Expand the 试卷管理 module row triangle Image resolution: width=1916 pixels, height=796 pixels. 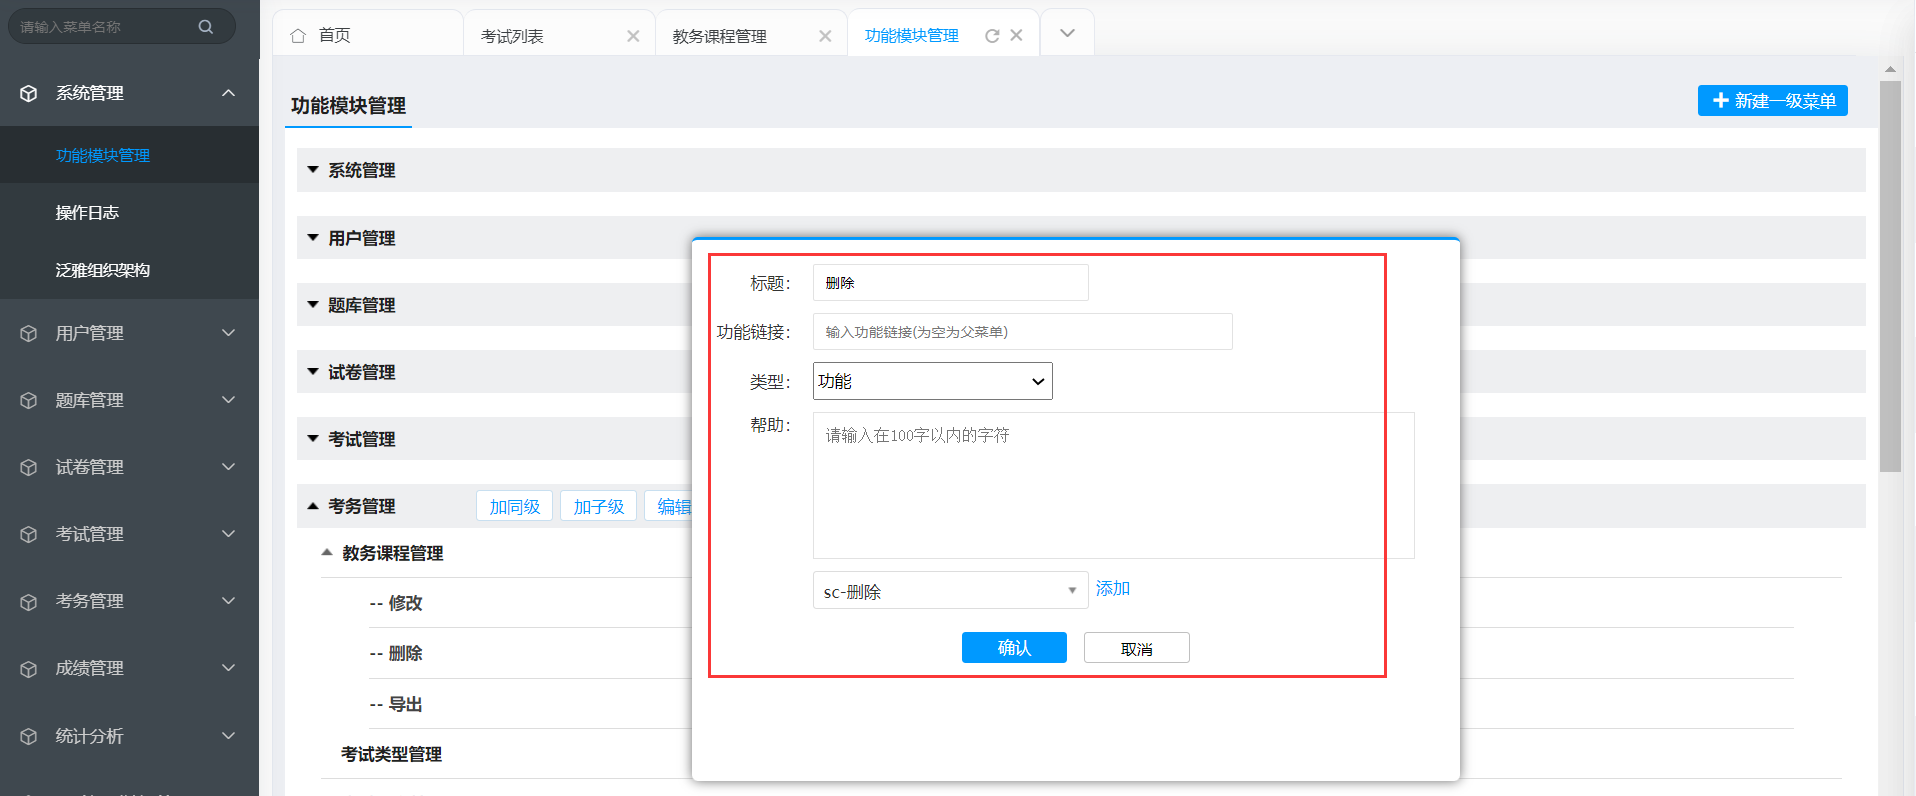click(313, 372)
